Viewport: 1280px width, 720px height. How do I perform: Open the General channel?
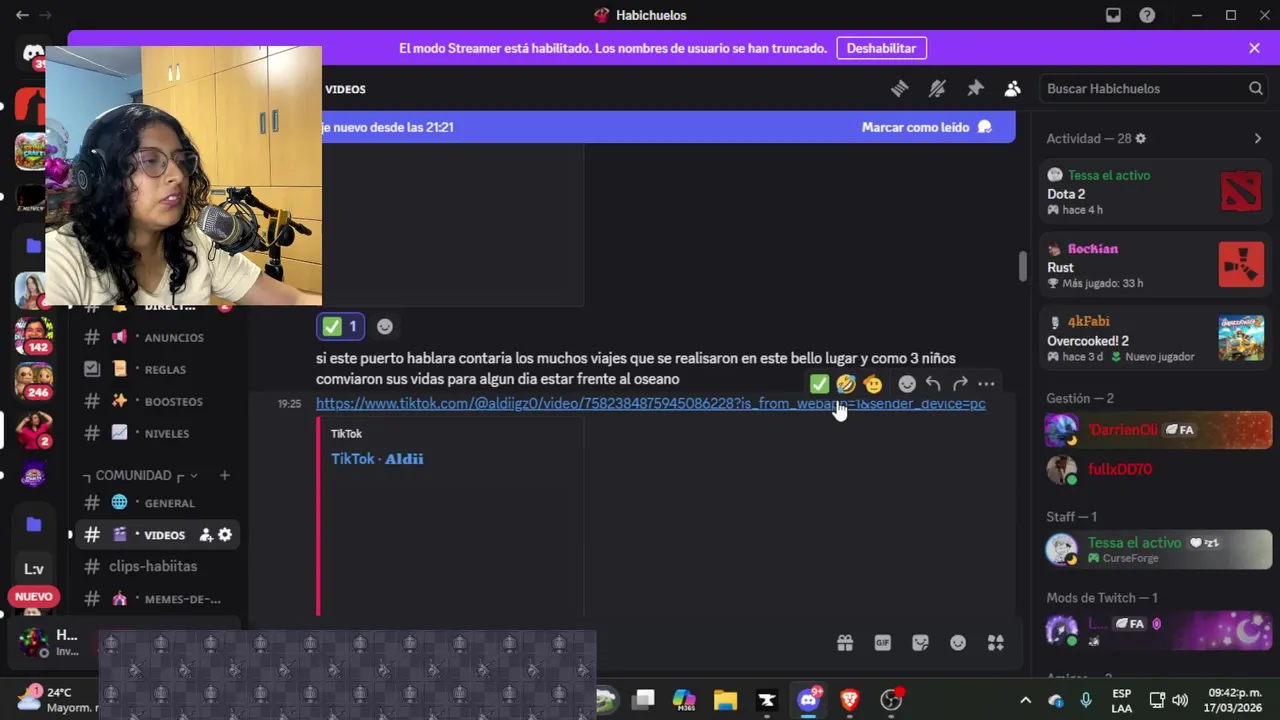tap(158, 503)
